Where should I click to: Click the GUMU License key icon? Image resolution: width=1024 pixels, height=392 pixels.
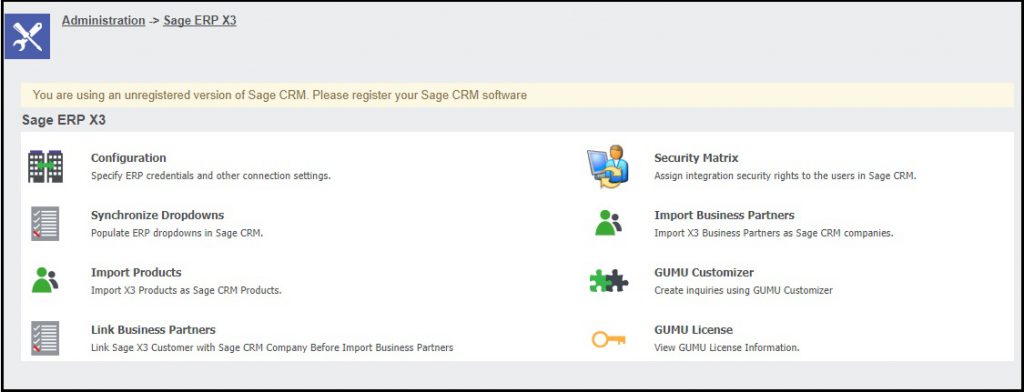click(609, 339)
